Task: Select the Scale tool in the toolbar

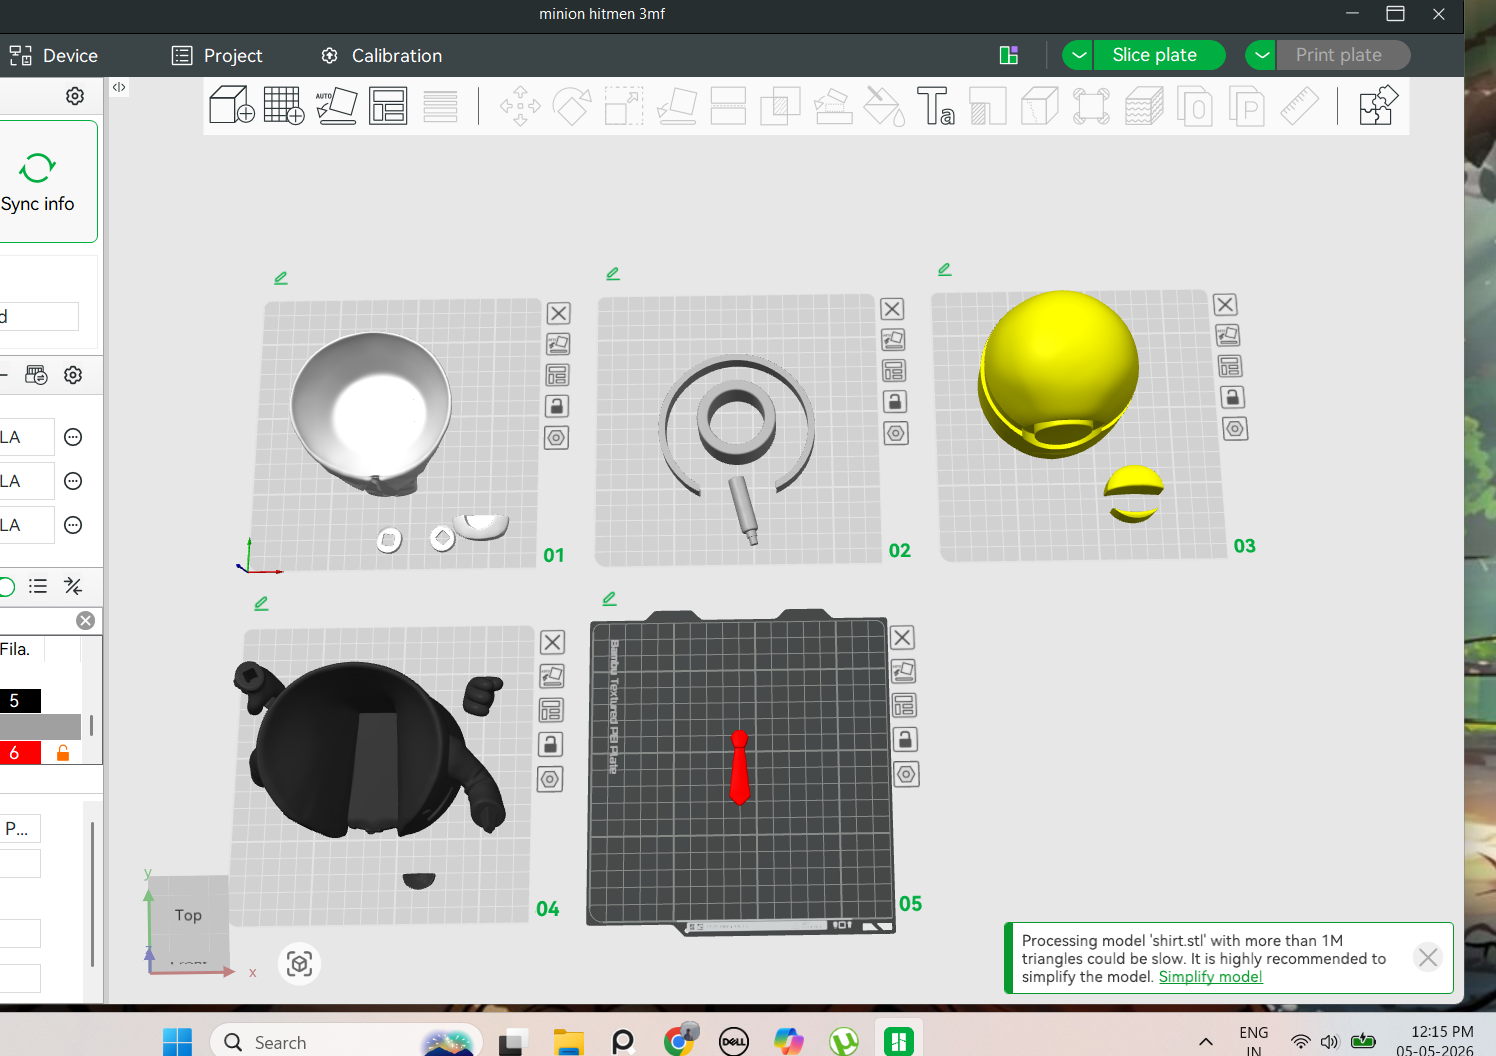Action: click(624, 106)
